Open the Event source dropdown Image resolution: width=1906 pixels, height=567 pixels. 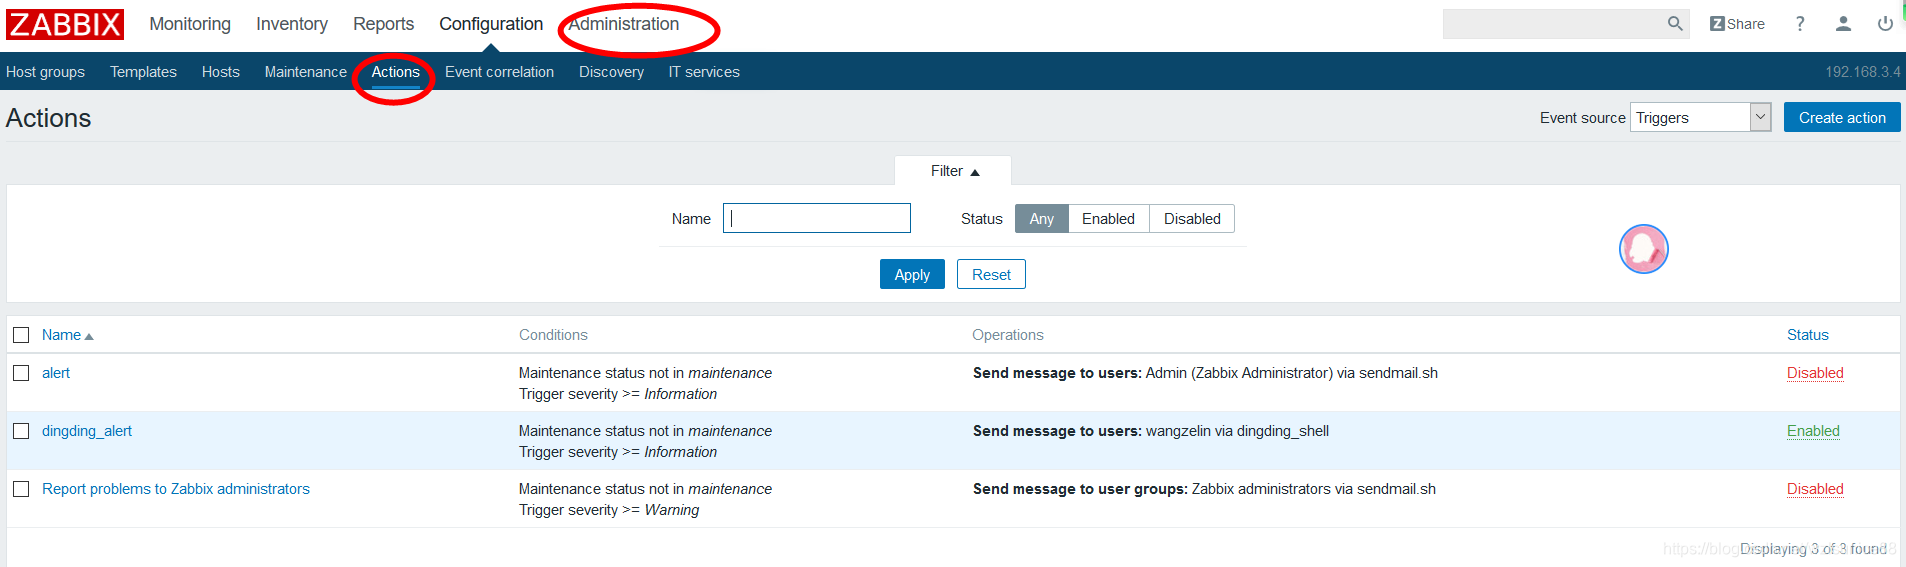[1700, 117]
